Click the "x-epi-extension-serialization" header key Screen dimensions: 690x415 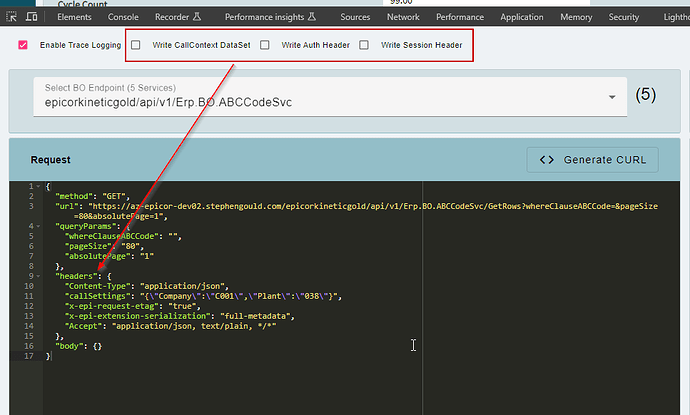tap(138, 316)
